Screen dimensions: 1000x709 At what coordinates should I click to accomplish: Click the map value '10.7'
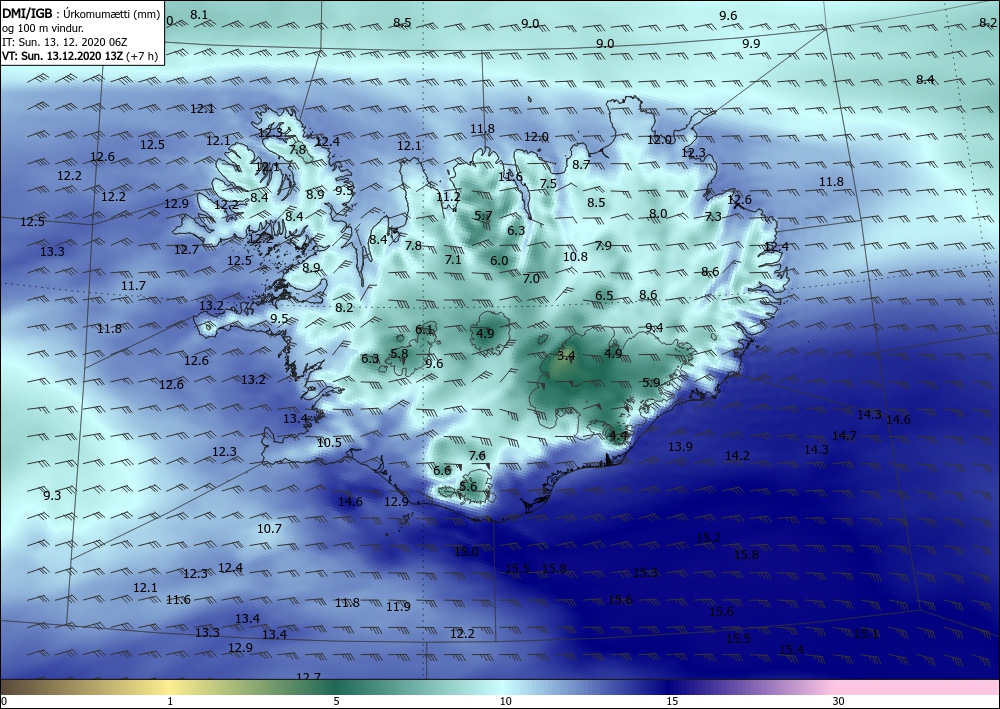pyautogui.click(x=269, y=528)
